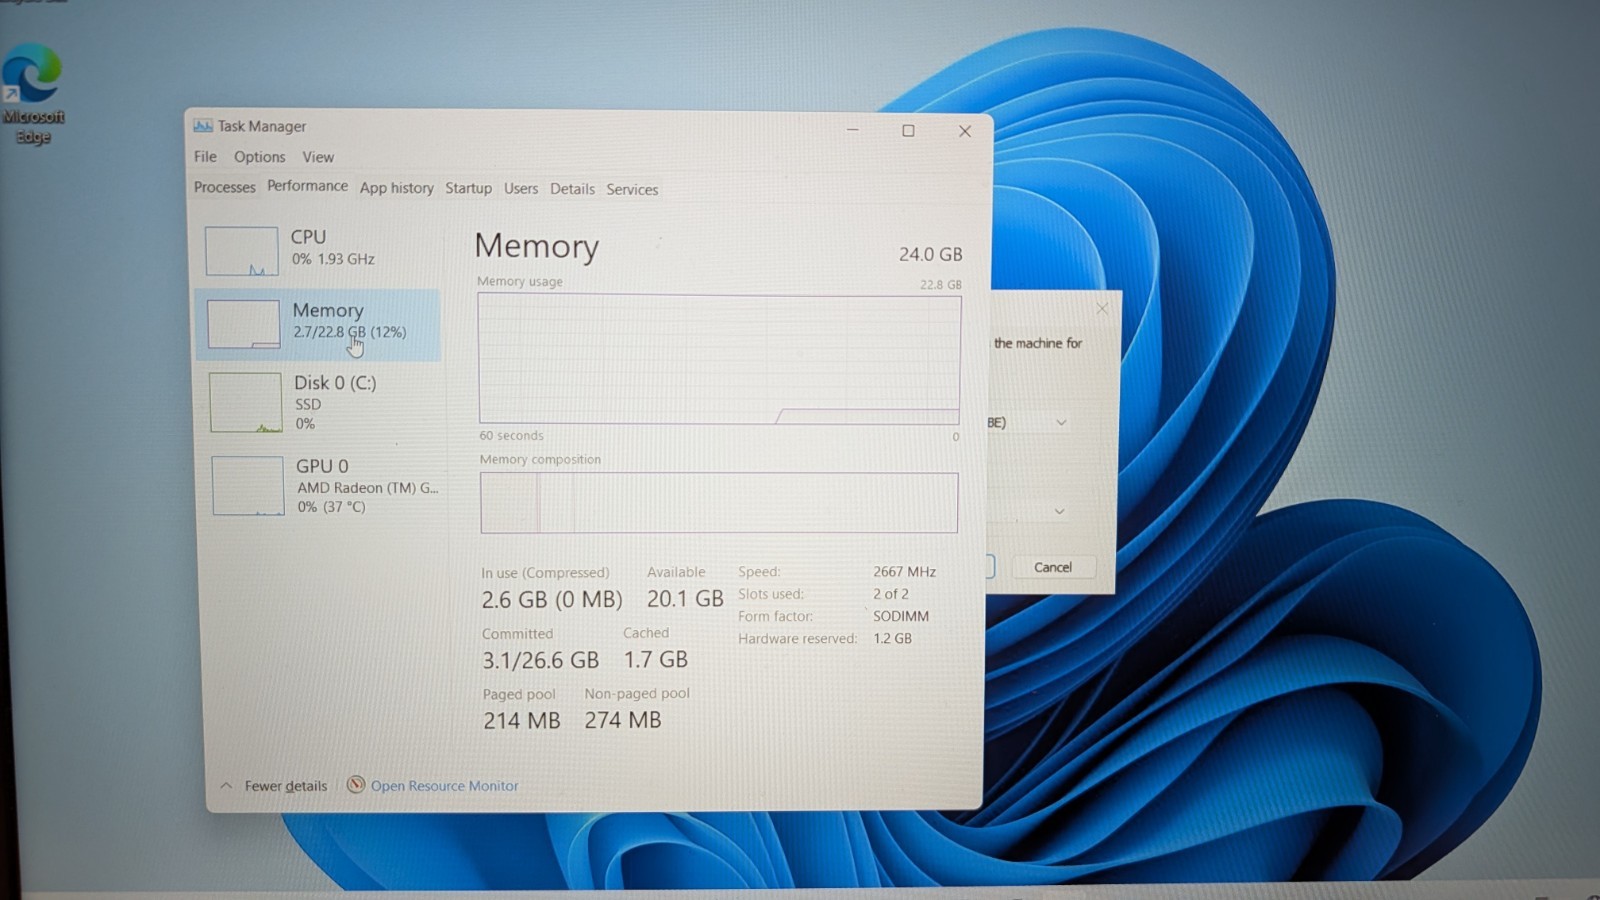This screenshot has width=1600, height=900.
Task: Click the Cached 1.7 GB value
Action: point(656,659)
